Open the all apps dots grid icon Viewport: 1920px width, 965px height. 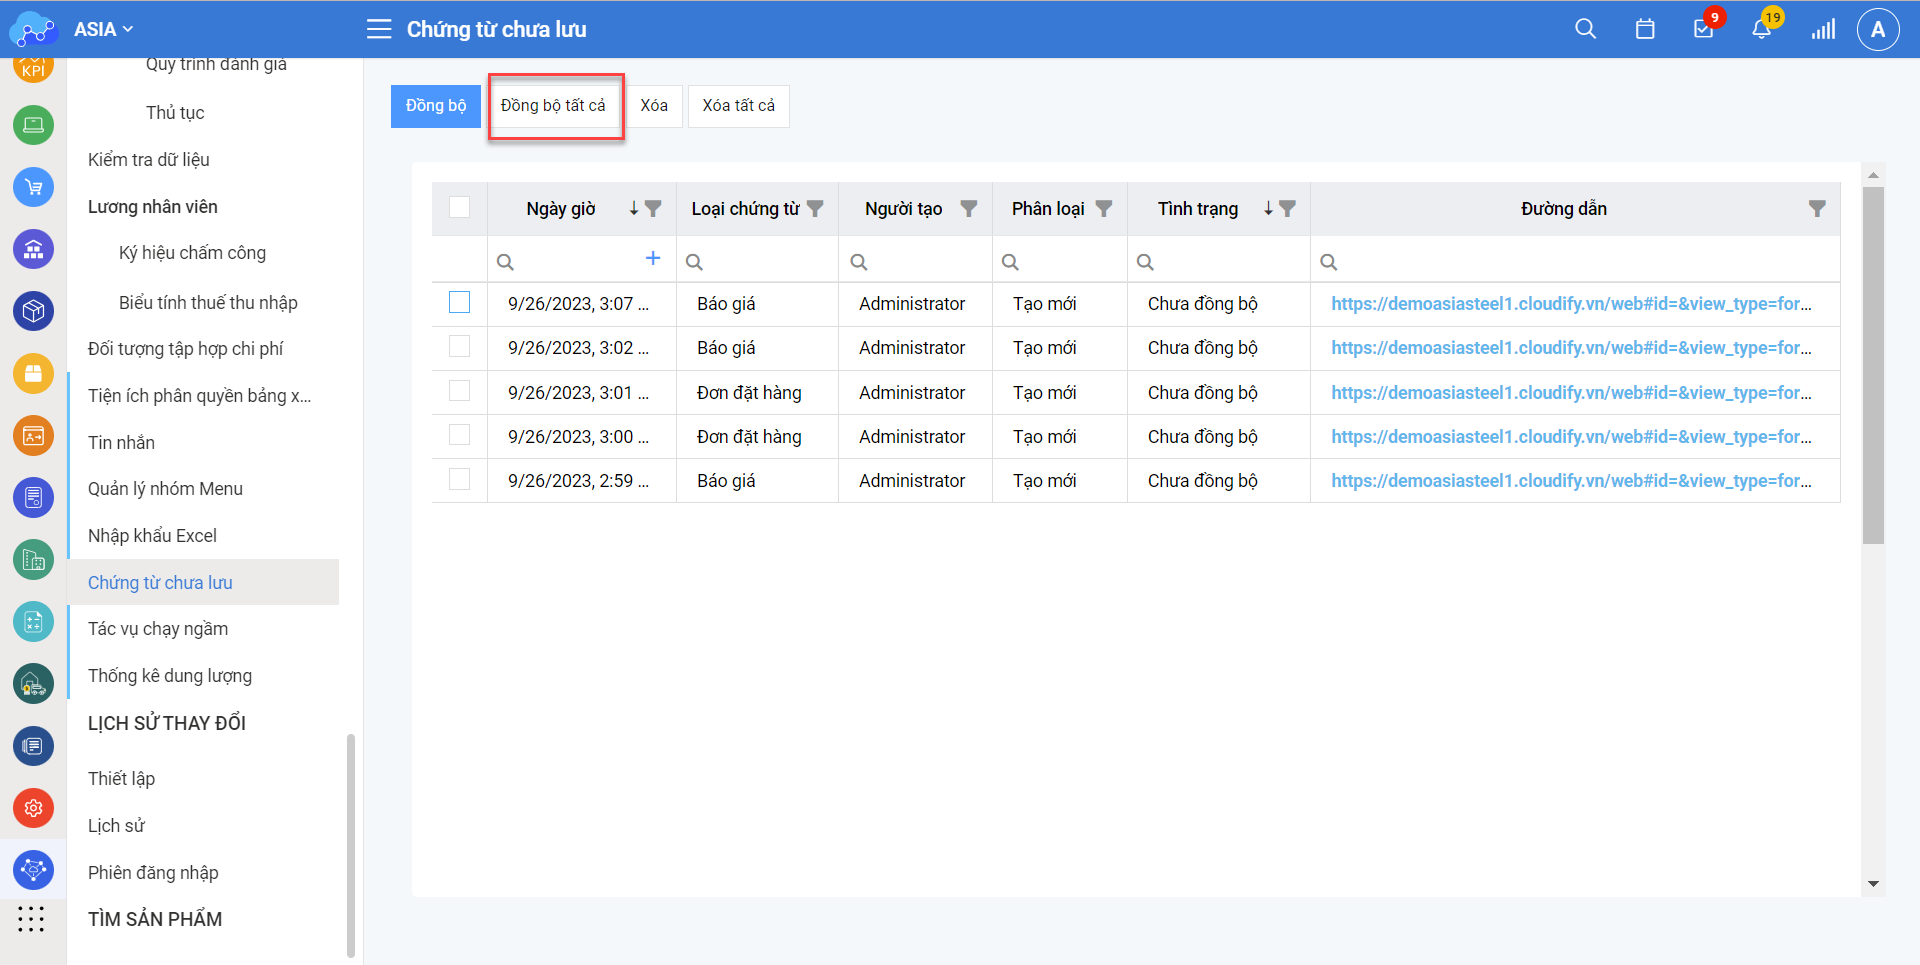click(x=31, y=919)
